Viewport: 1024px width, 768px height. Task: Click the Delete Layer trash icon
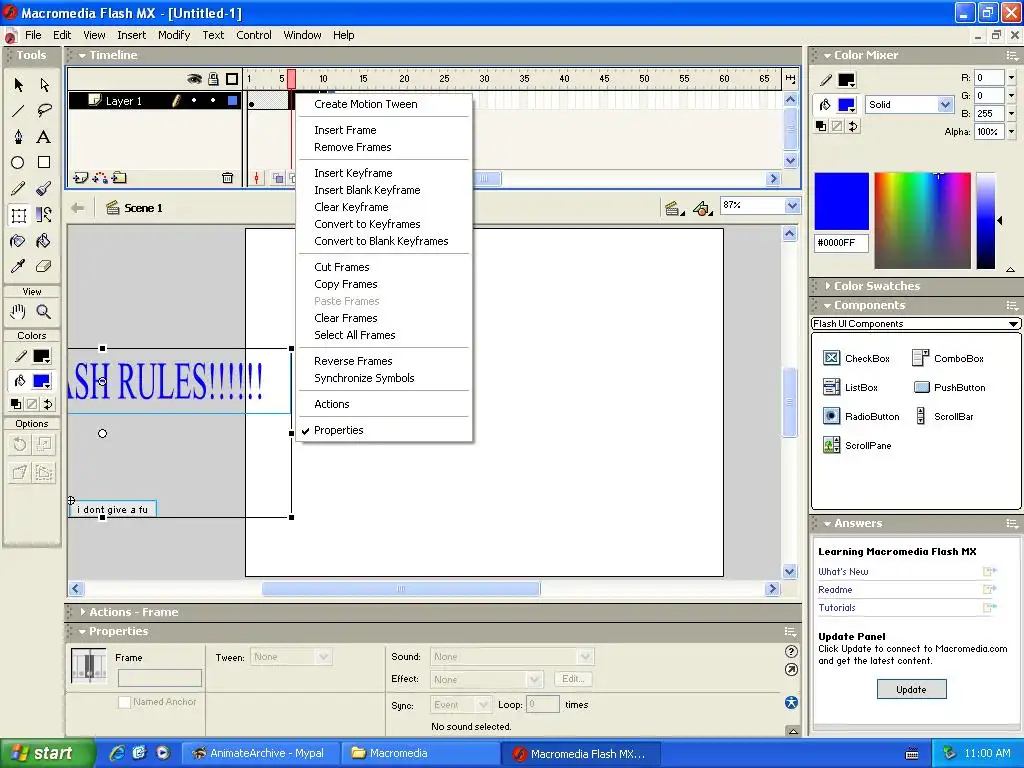(227, 178)
